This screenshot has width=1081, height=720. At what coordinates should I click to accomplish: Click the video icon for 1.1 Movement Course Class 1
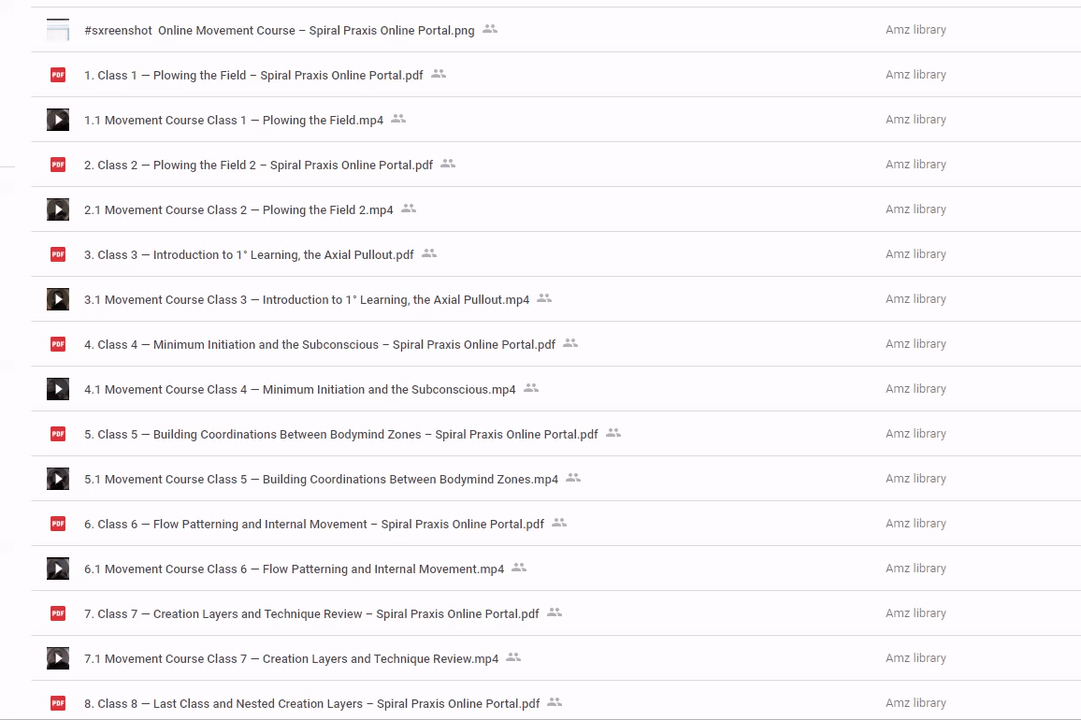coord(58,120)
